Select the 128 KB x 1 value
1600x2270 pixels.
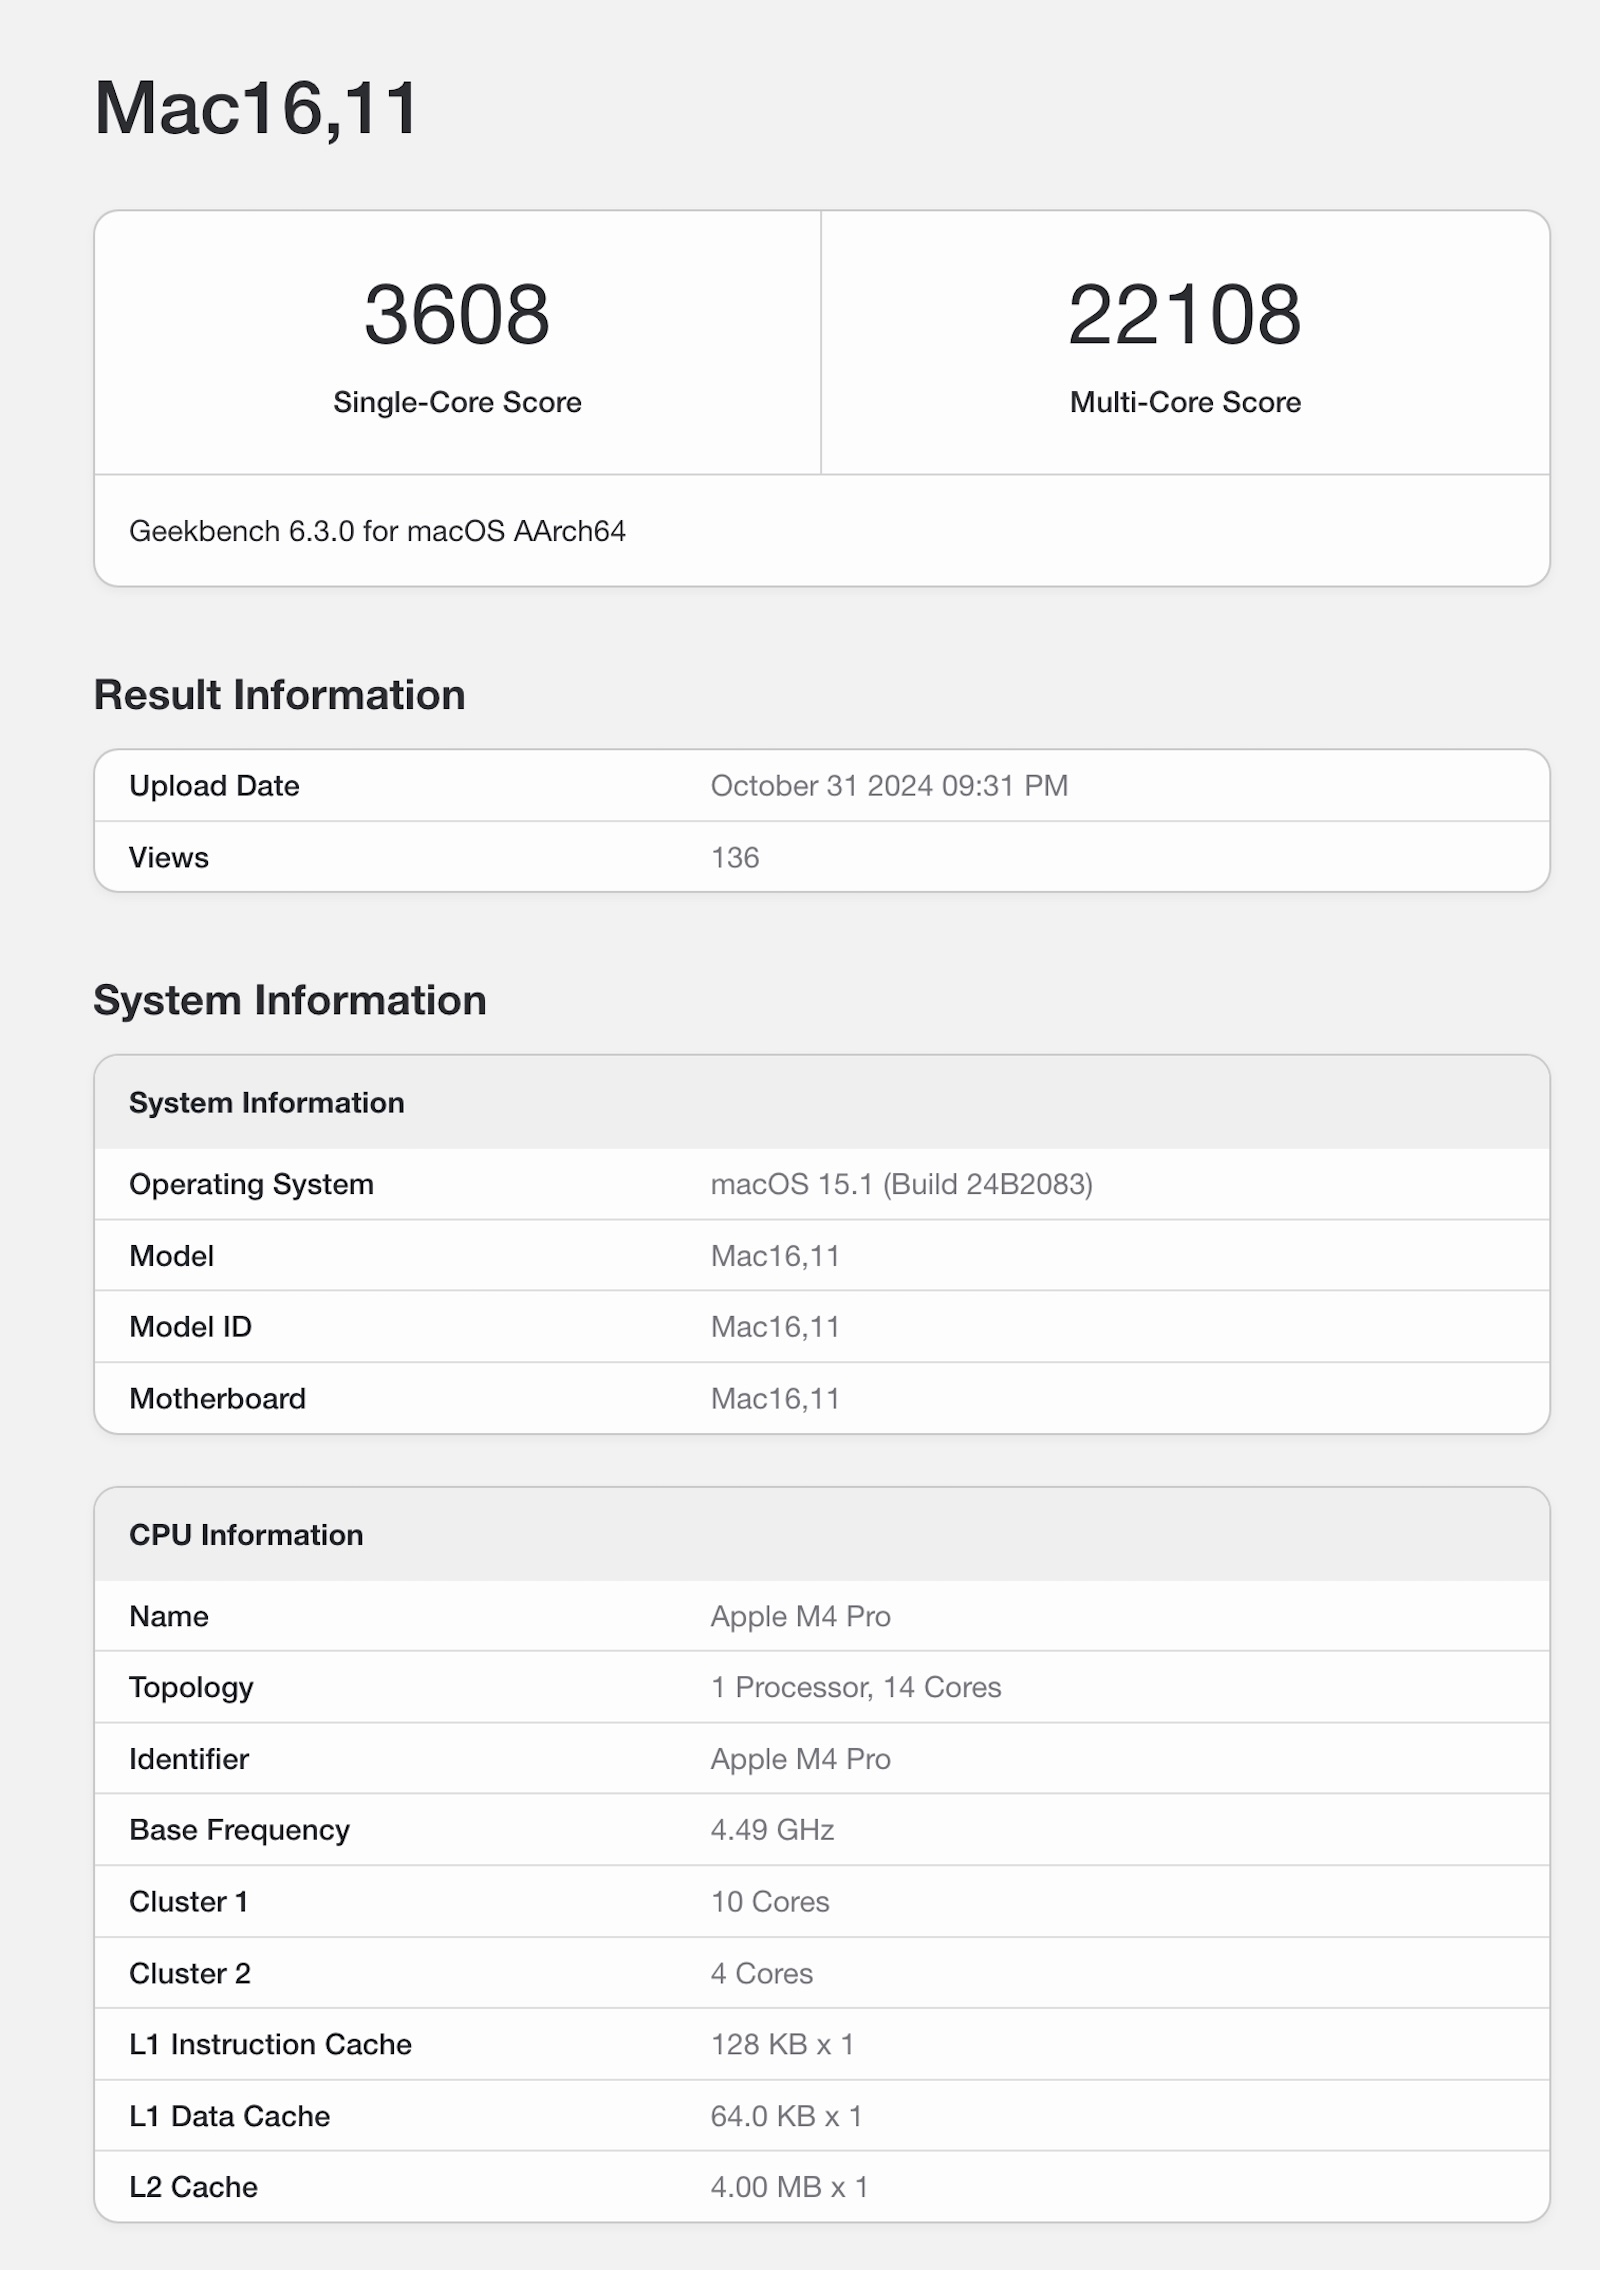tap(782, 2045)
